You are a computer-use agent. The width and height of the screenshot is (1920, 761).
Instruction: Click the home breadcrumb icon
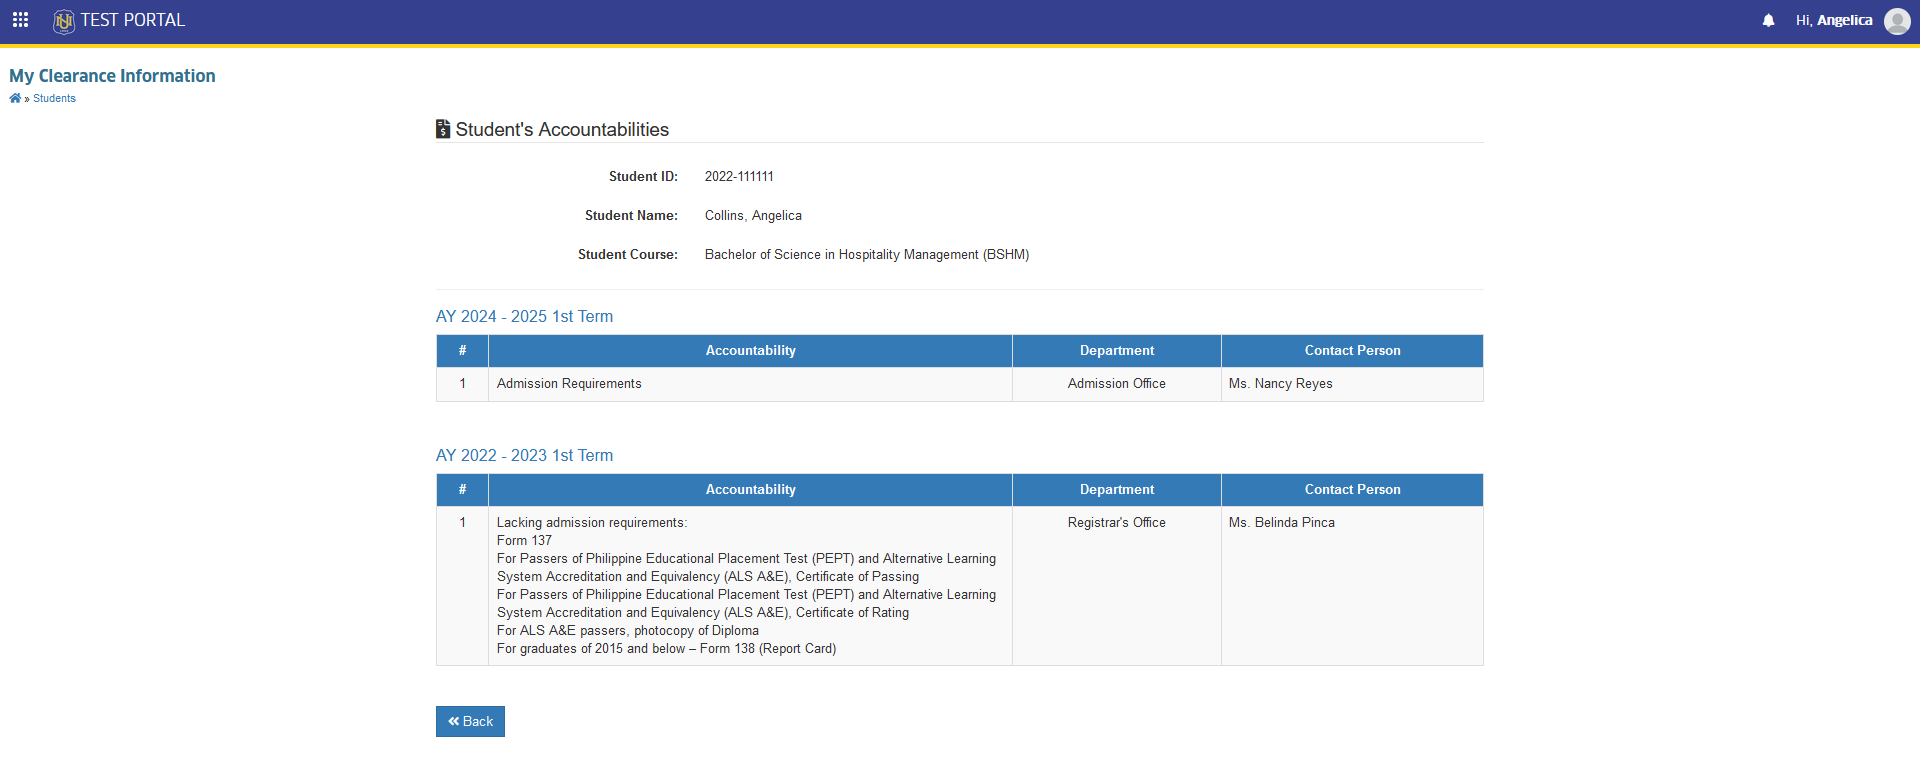tap(15, 98)
